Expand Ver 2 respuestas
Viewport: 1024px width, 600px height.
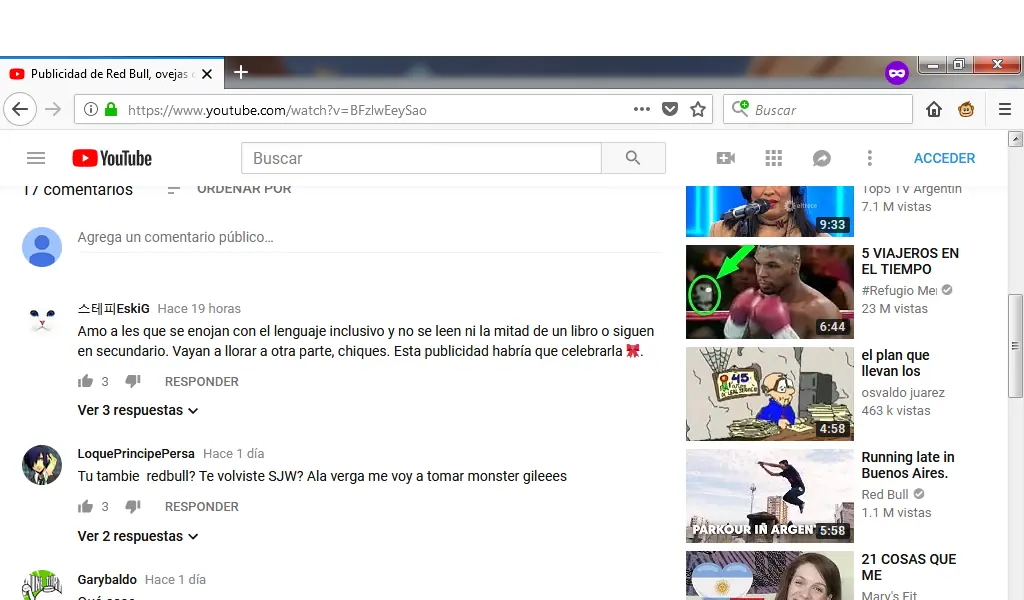[x=138, y=537]
